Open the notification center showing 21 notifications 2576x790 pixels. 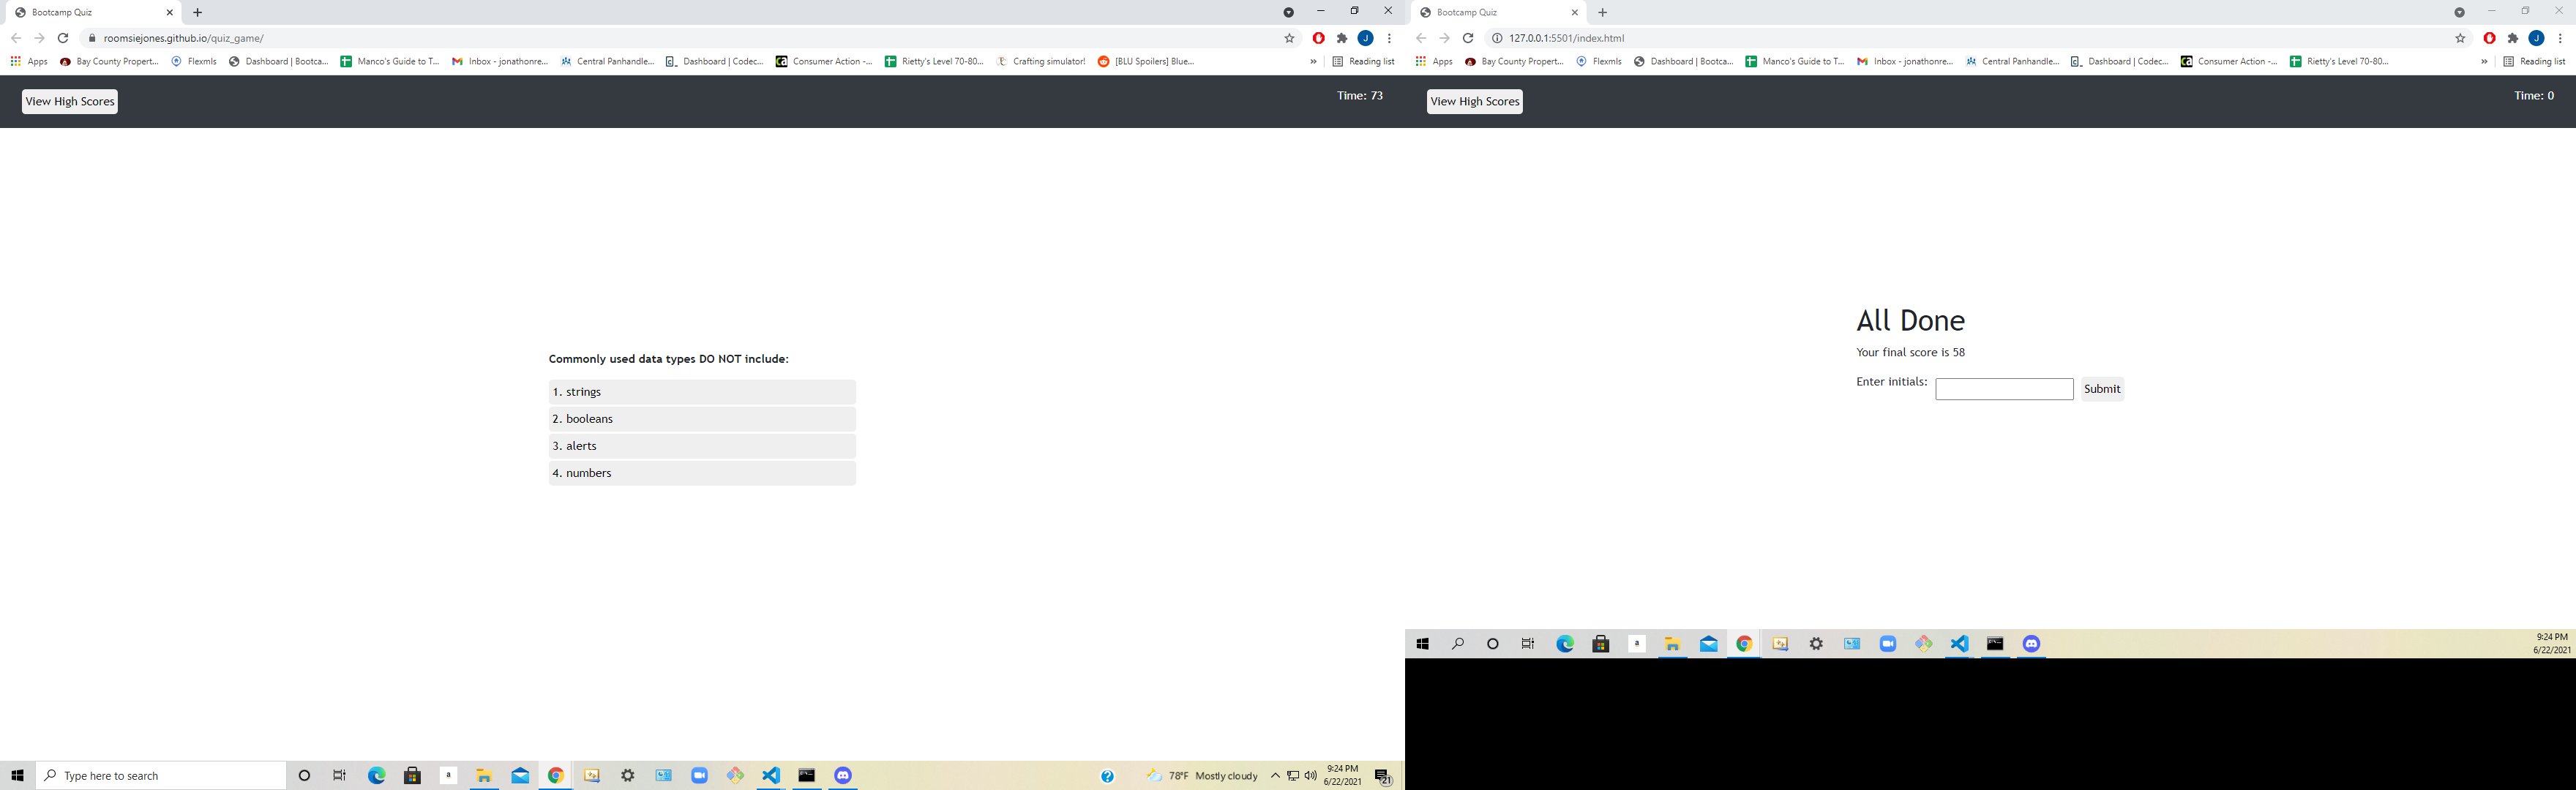click(1384, 776)
